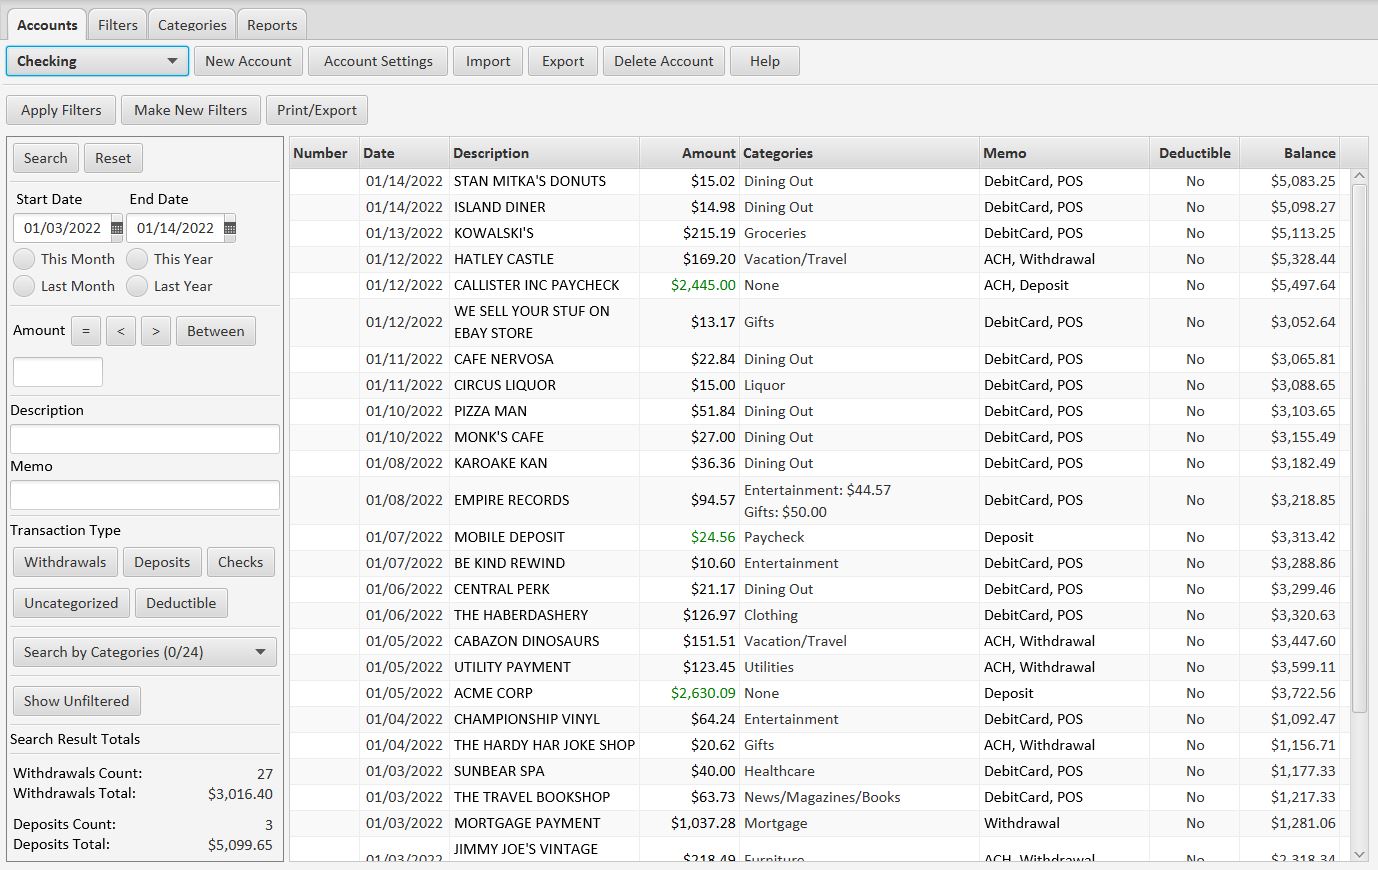The width and height of the screenshot is (1378, 870).
Task: Focus the Description search field
Action: click(145, 439)
